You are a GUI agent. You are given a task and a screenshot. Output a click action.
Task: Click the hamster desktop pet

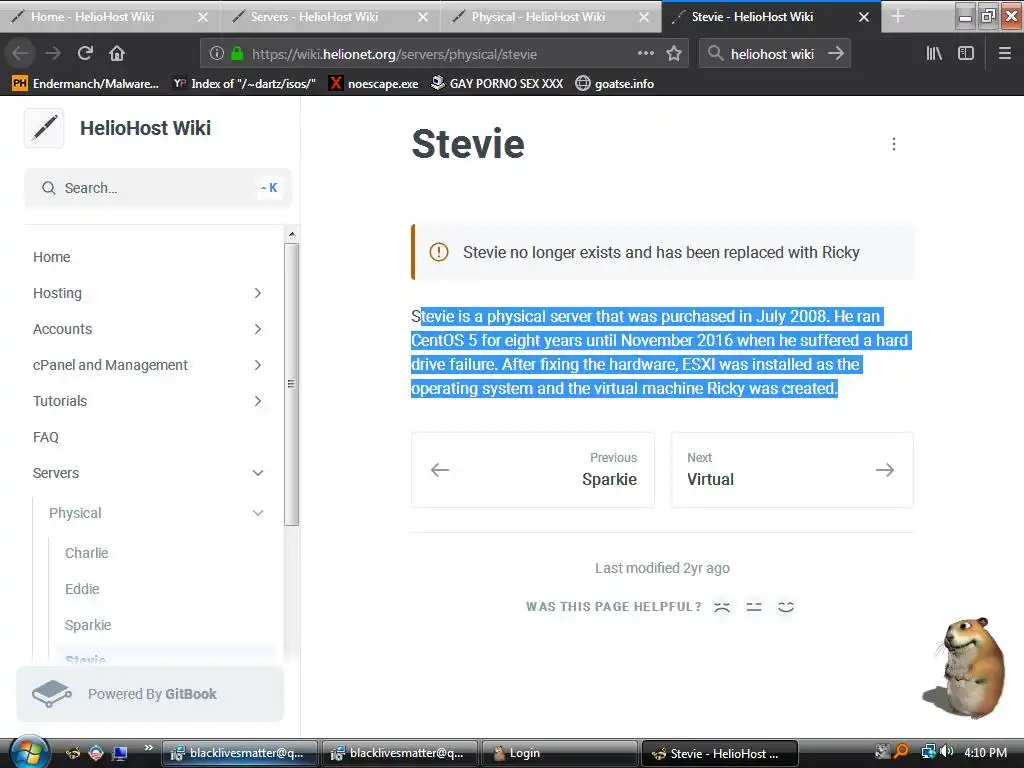[x=967, y=667]
